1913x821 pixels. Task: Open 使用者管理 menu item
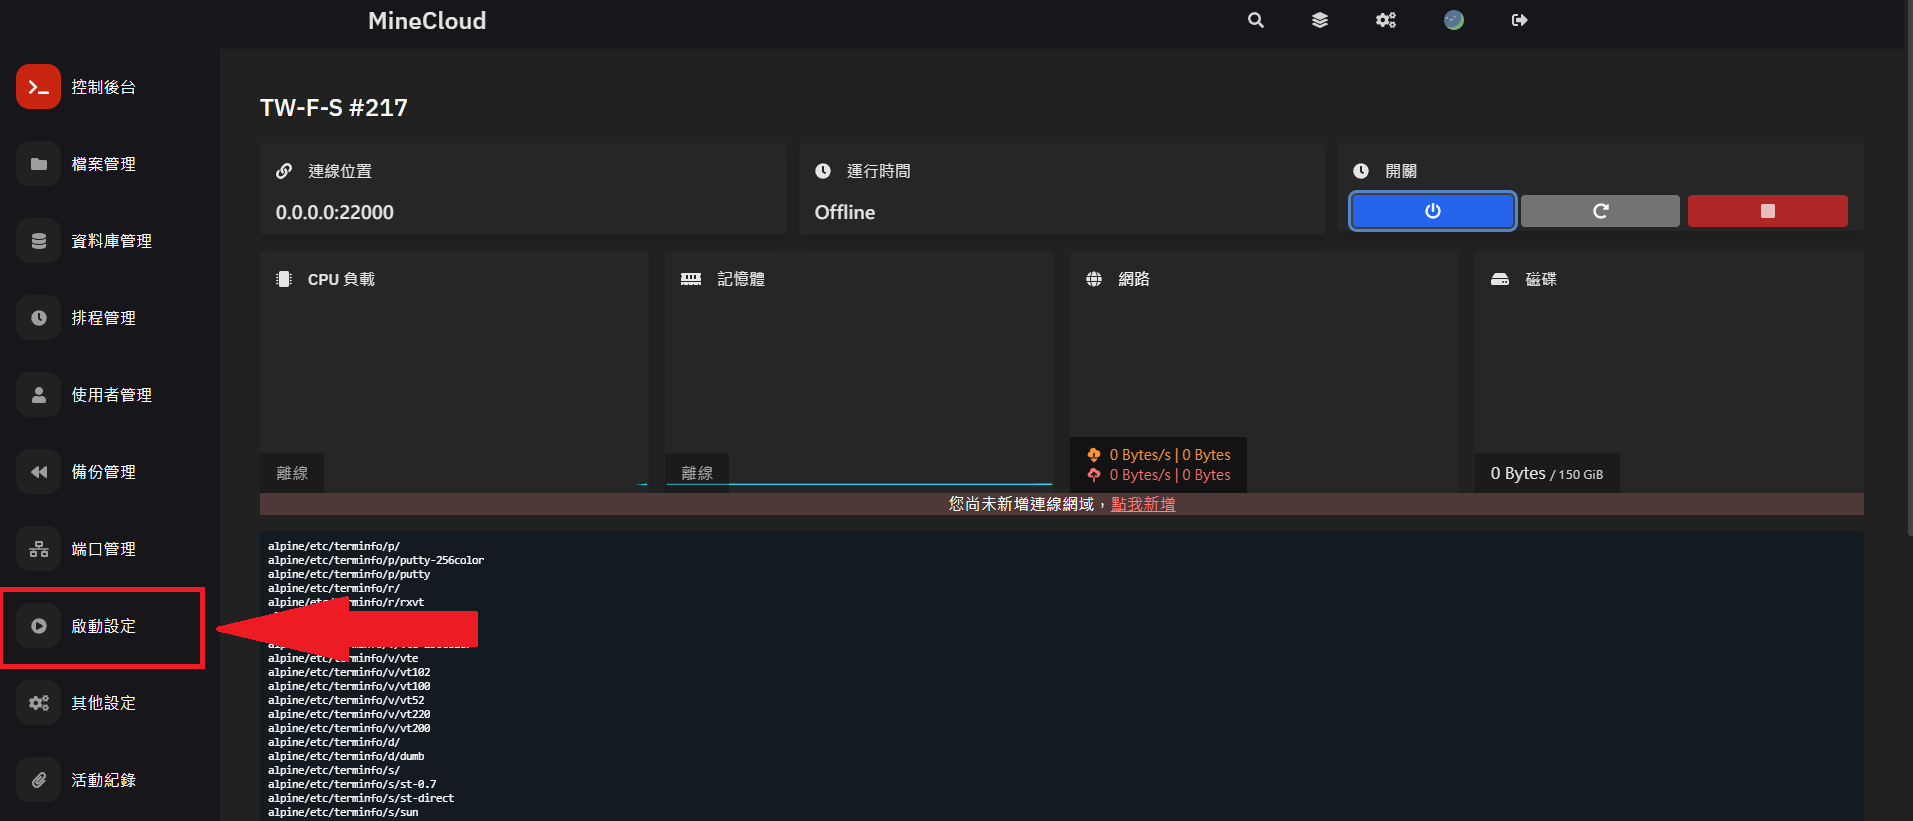pos(111,395)
